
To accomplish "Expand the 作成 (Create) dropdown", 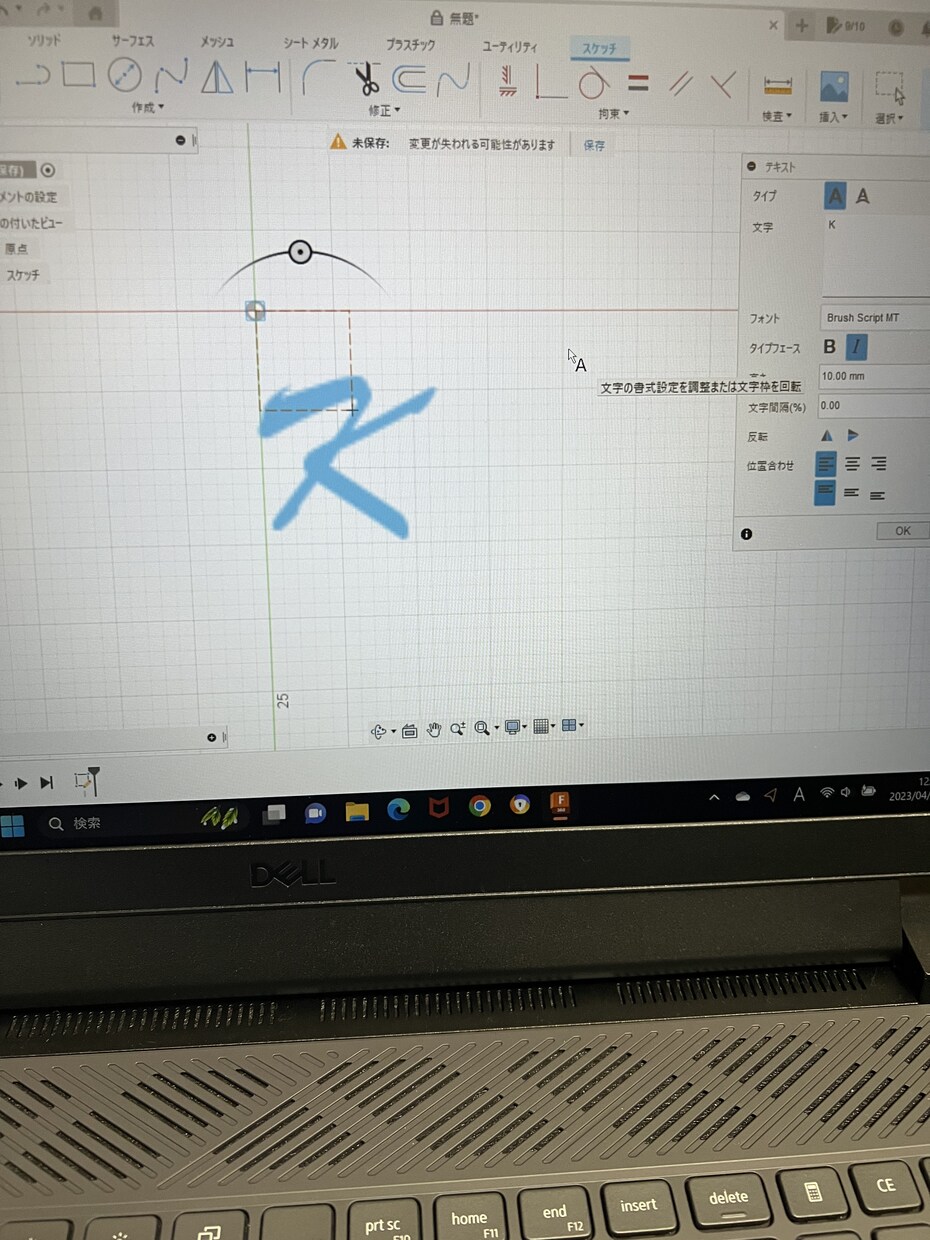I will point(148,106).
